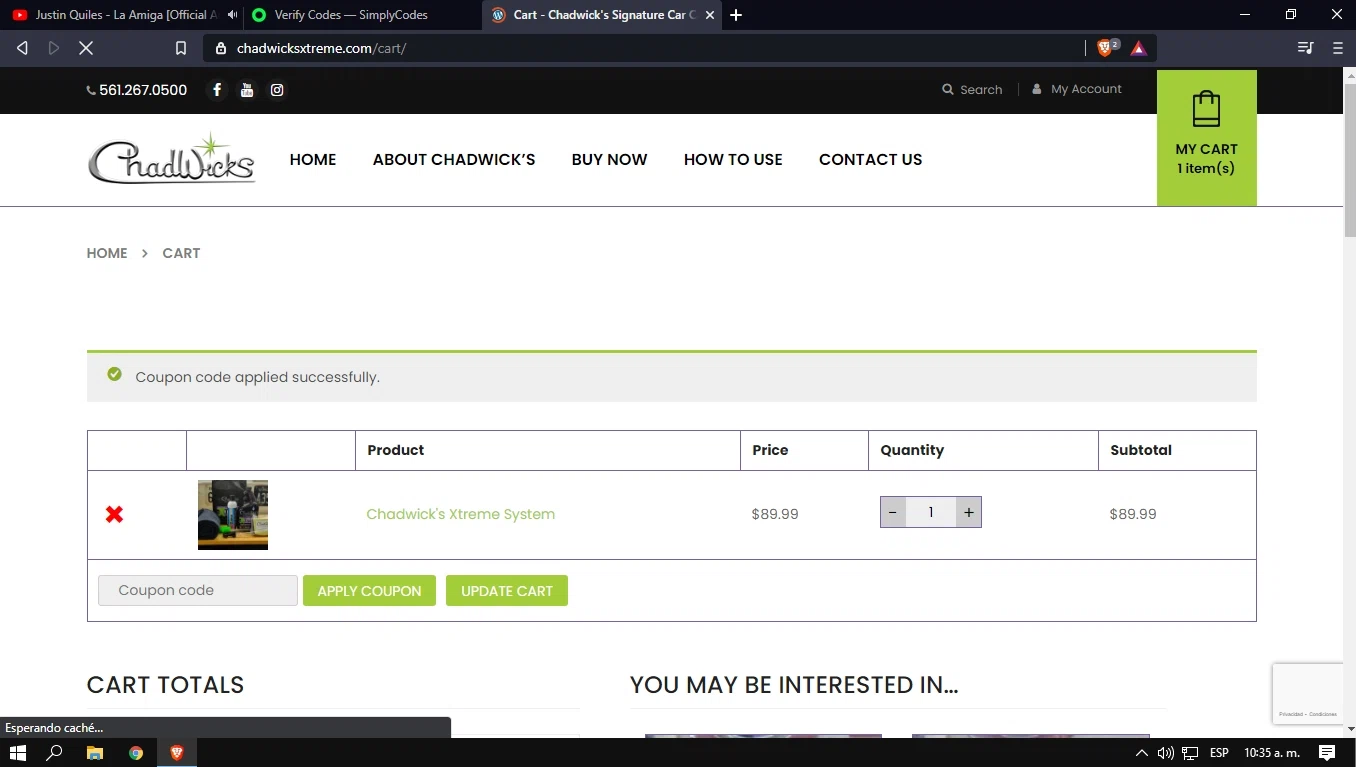This screenshot has width=1356, height=767.
Task: Click the address bar URL
Action: click(x=321, y=48)
